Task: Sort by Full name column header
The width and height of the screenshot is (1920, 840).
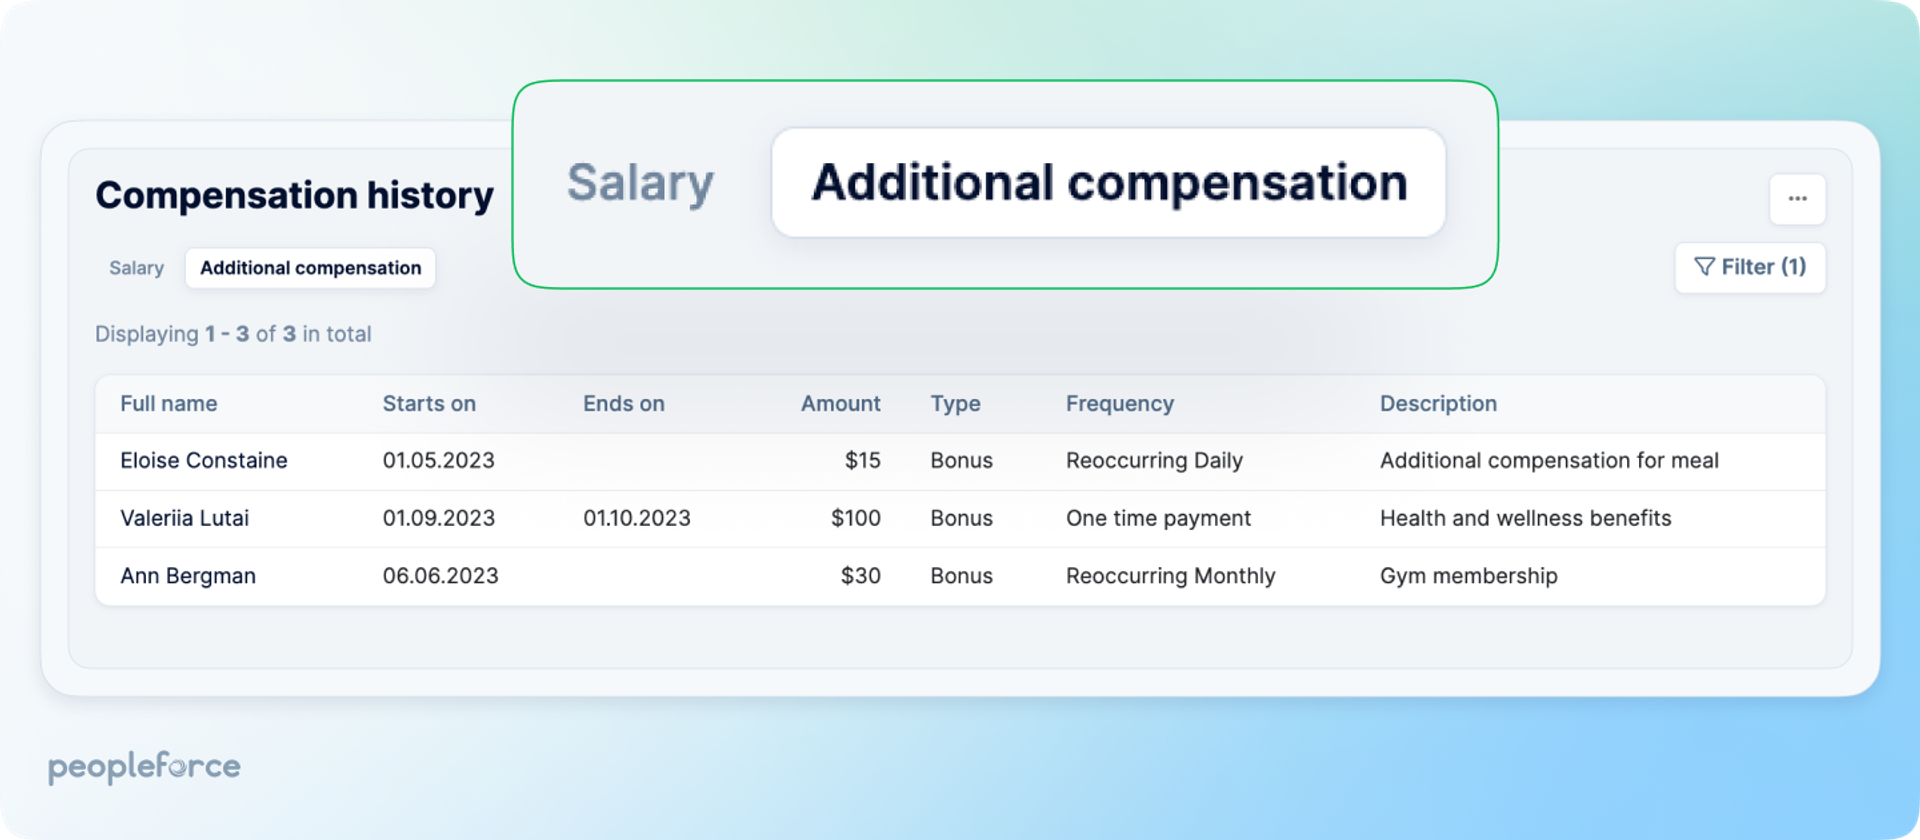Action: pos(169,404)
